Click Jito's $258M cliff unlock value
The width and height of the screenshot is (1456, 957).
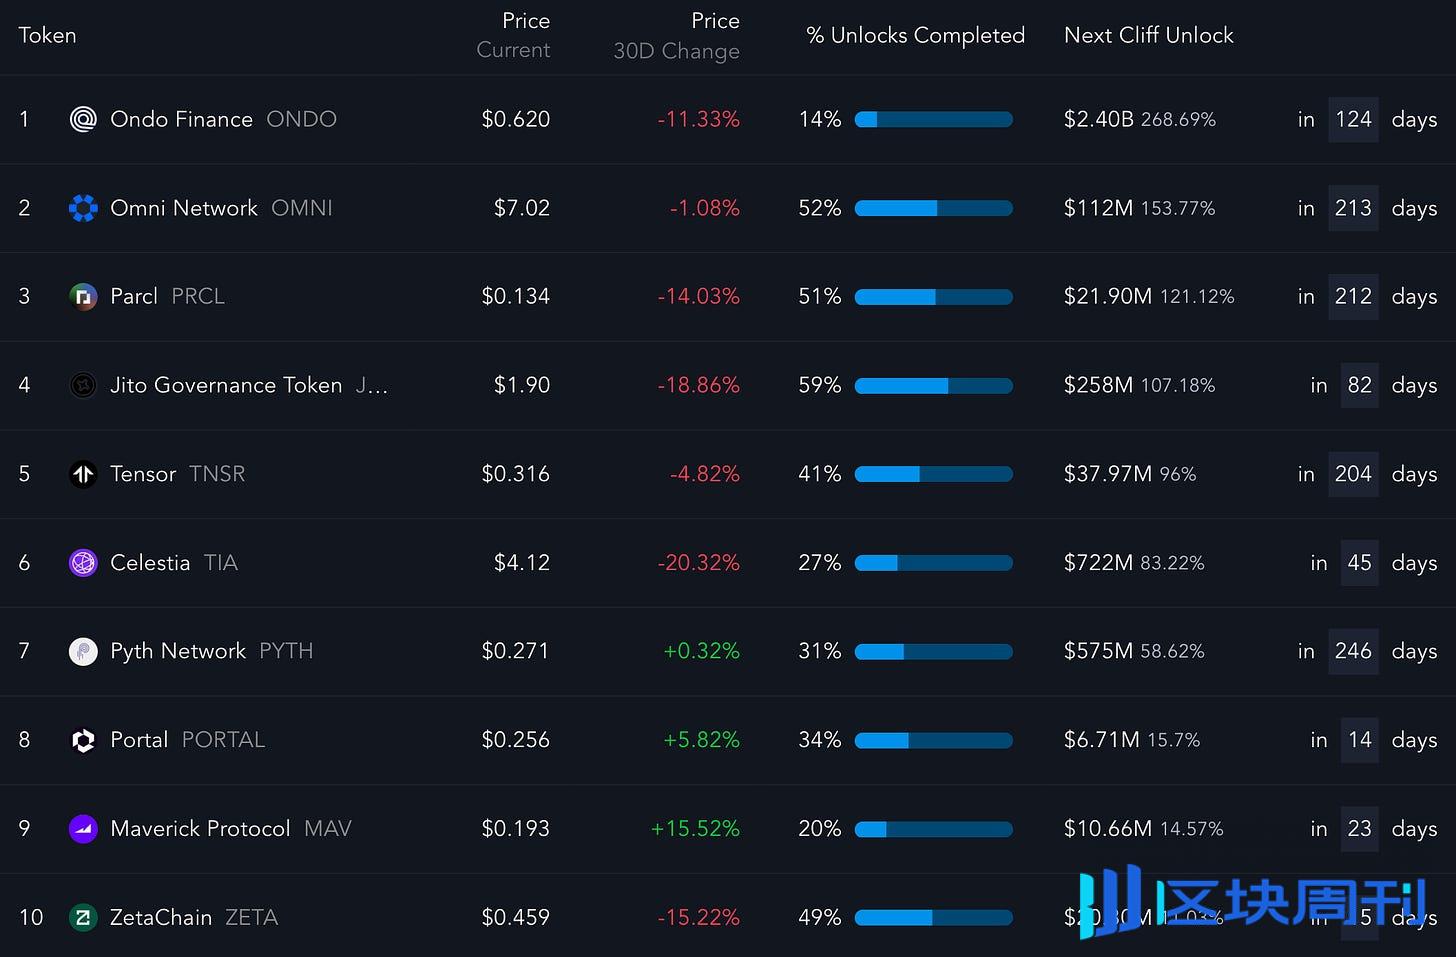click(x=1099, y=385)
